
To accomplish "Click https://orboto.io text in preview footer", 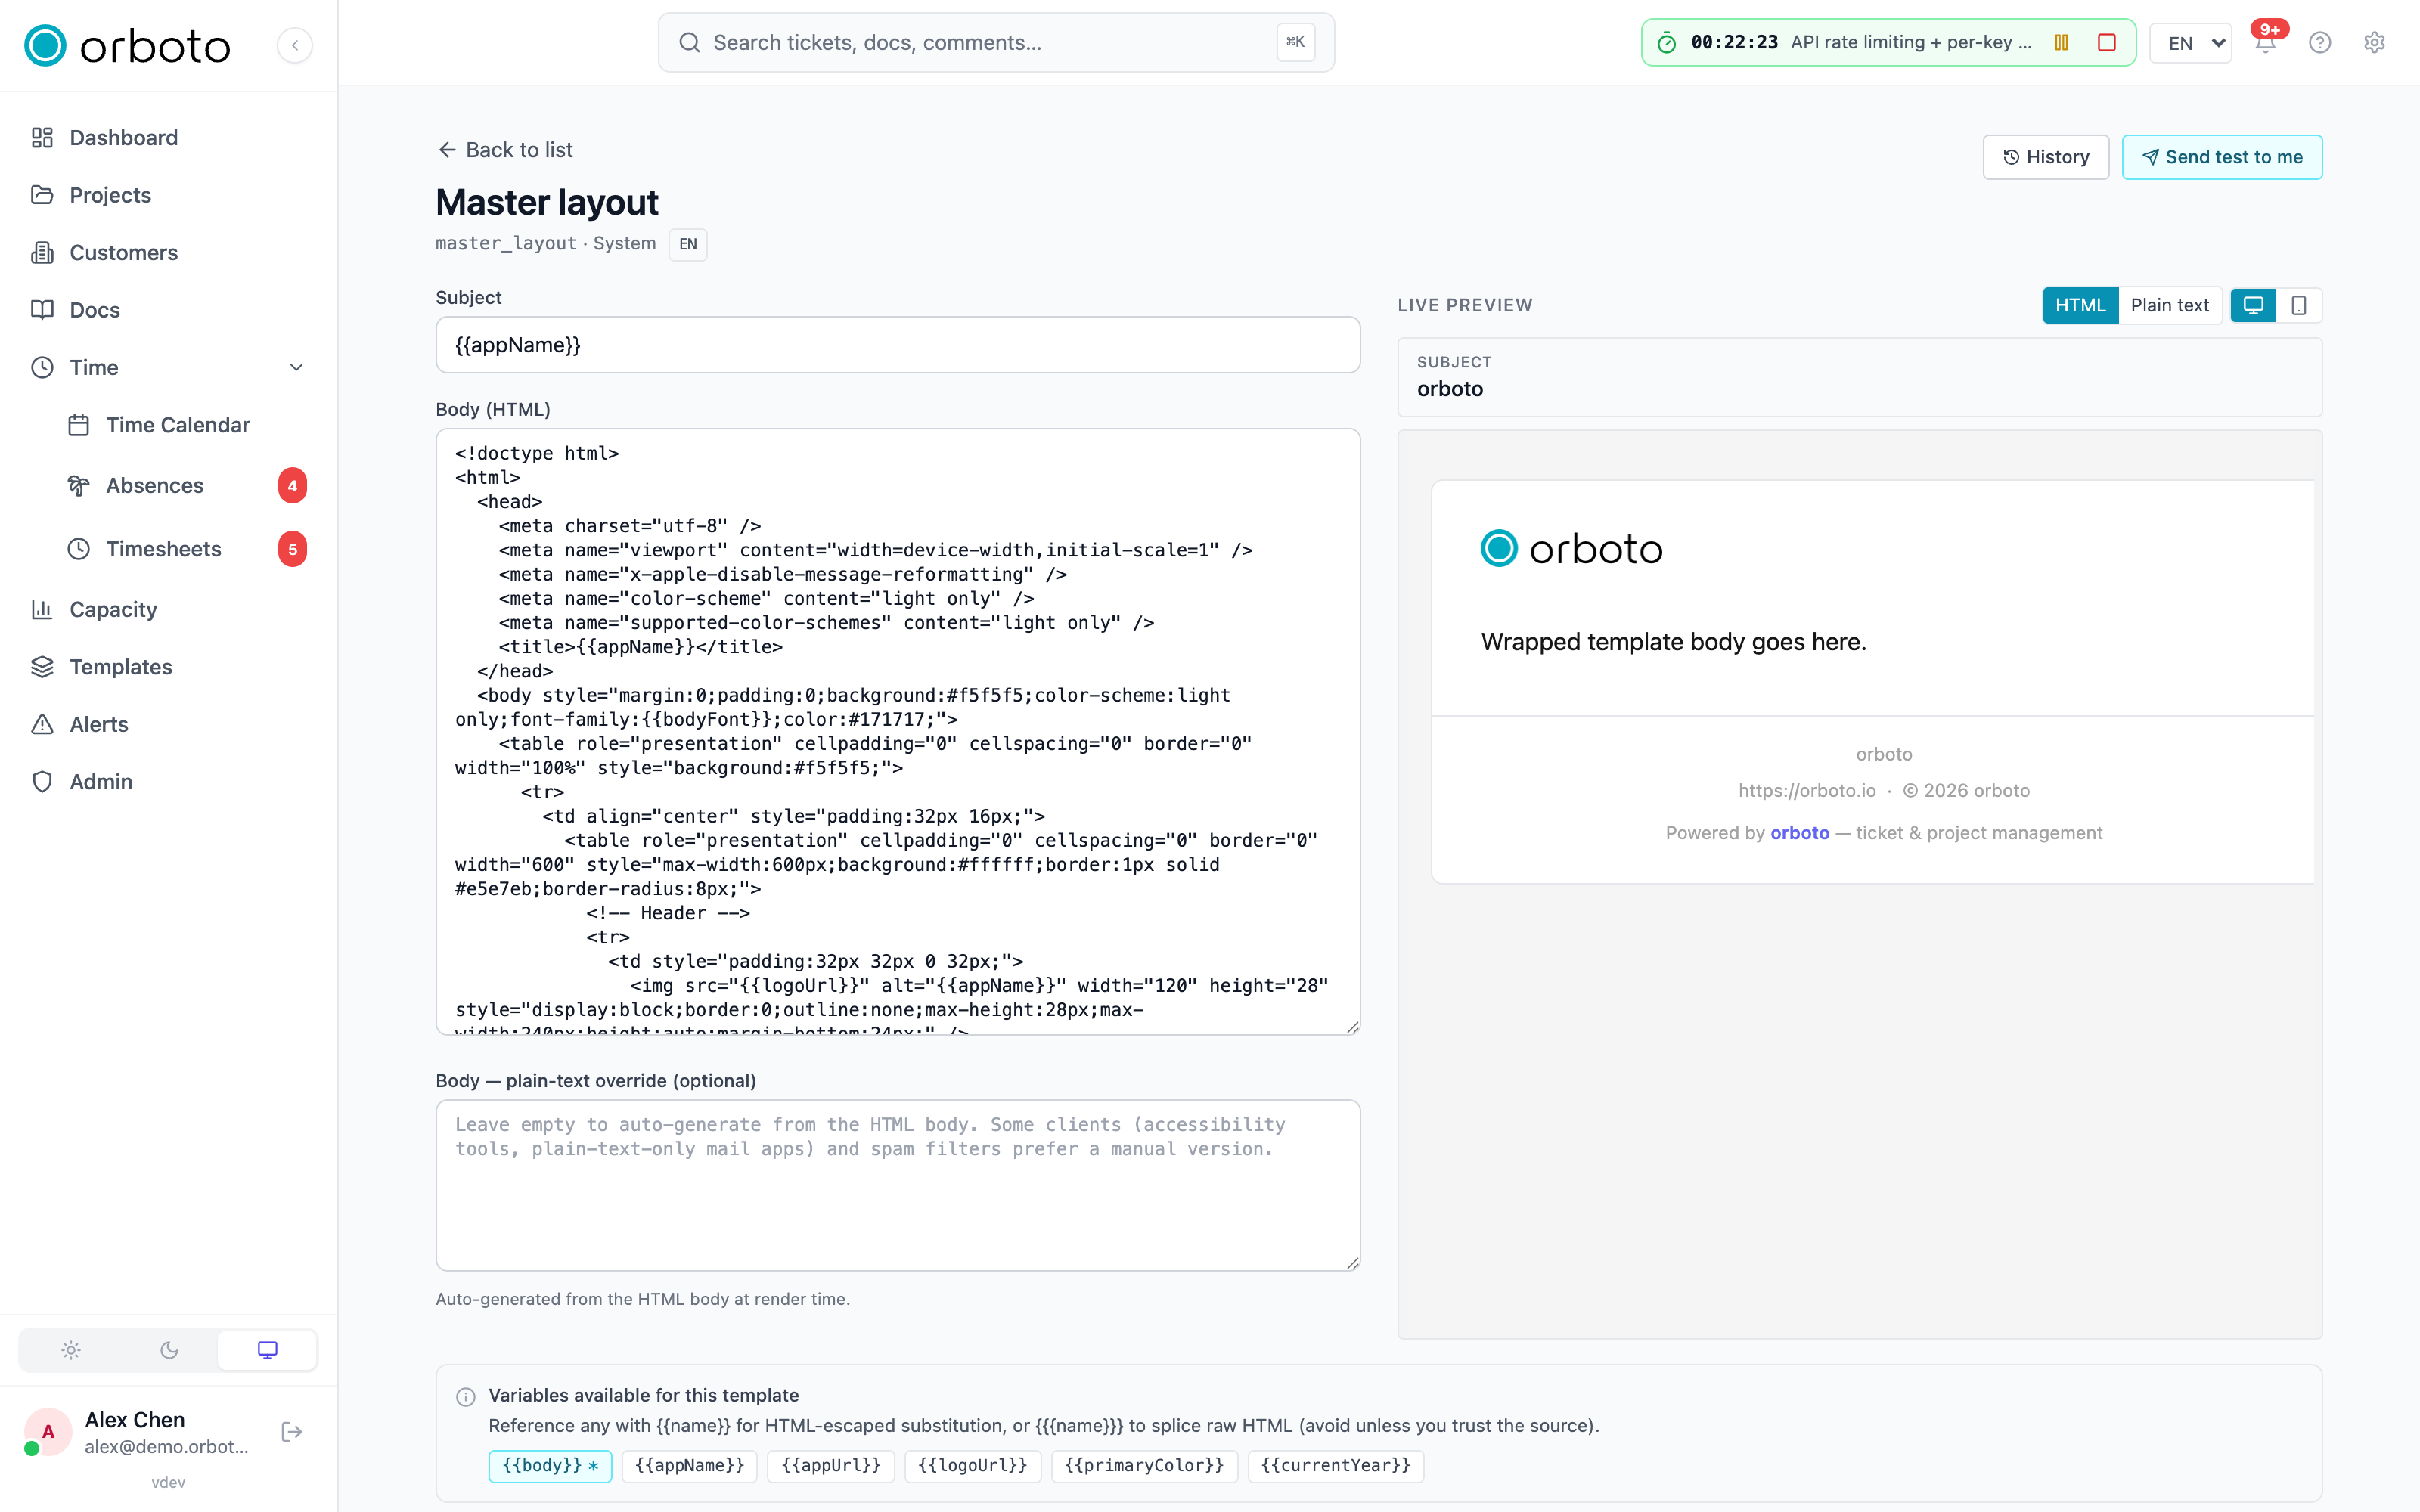I will pyautogui.click(x=1806, y=790).
